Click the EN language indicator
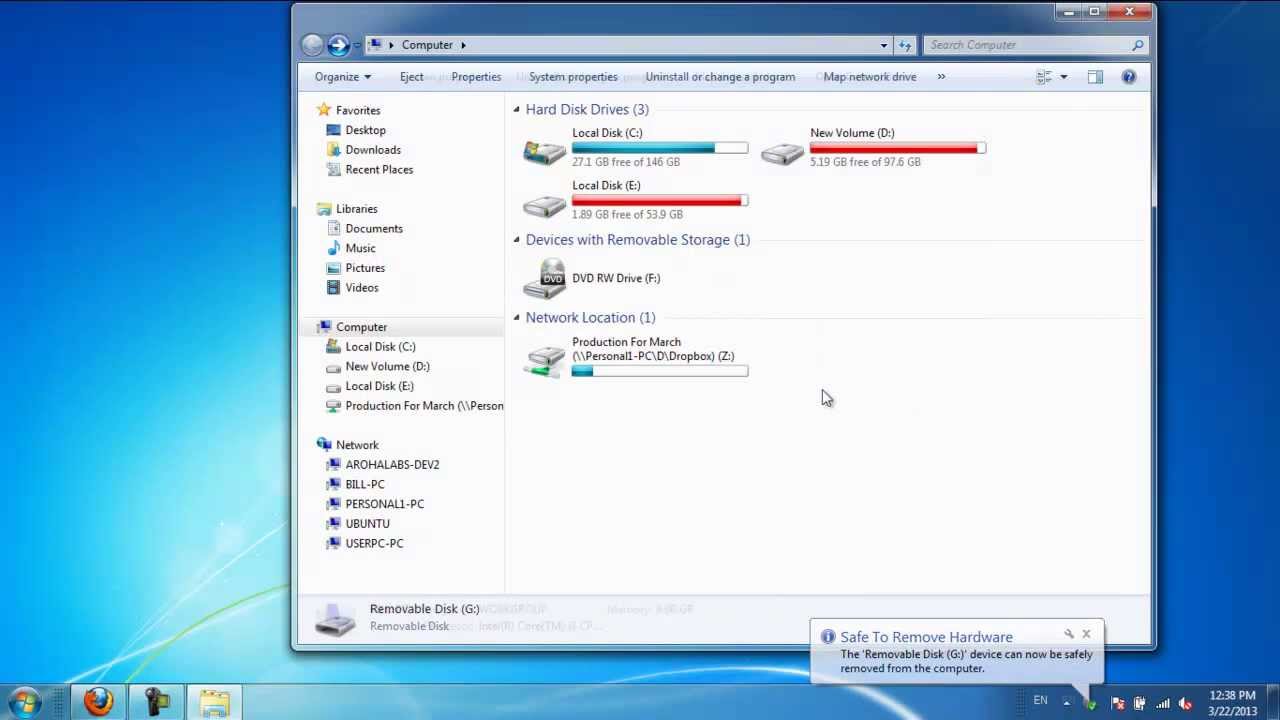 (1041, 701)
